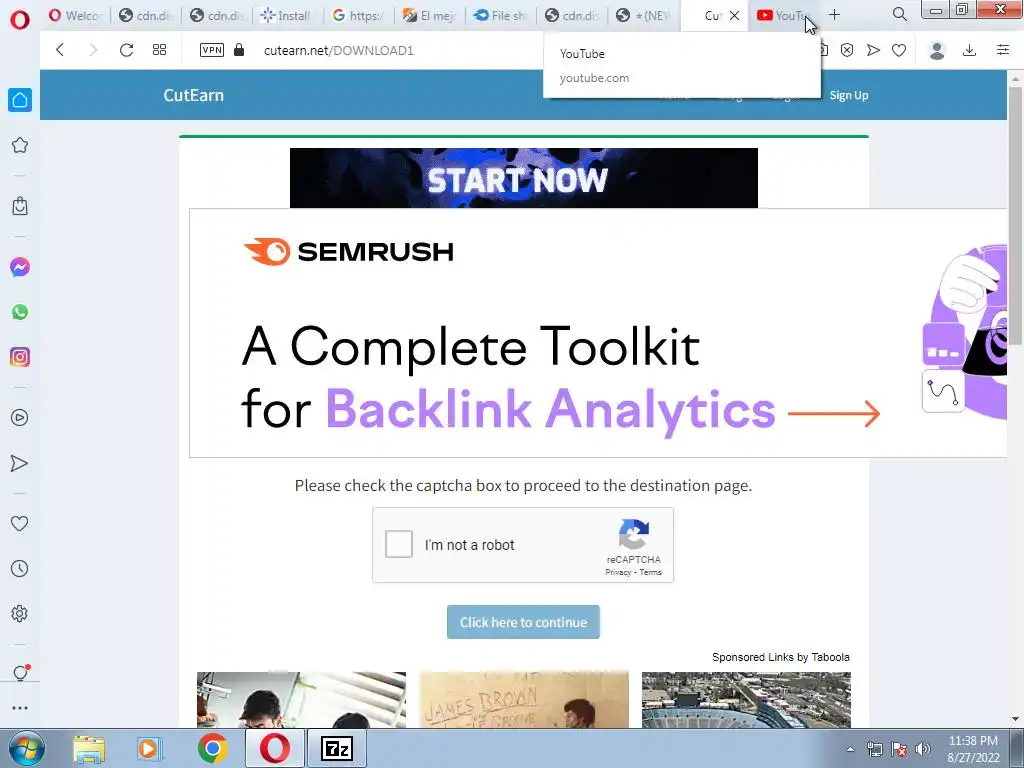Open sidebar Shopping bag icon
Image resolution: width=1024 pixels, height=768 pixels.
pyautogui.click(x=20, y=206)
